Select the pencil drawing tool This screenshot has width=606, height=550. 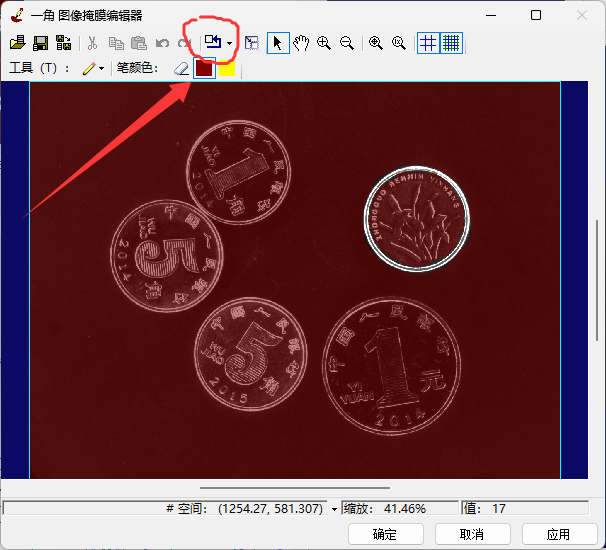(89, 68)
